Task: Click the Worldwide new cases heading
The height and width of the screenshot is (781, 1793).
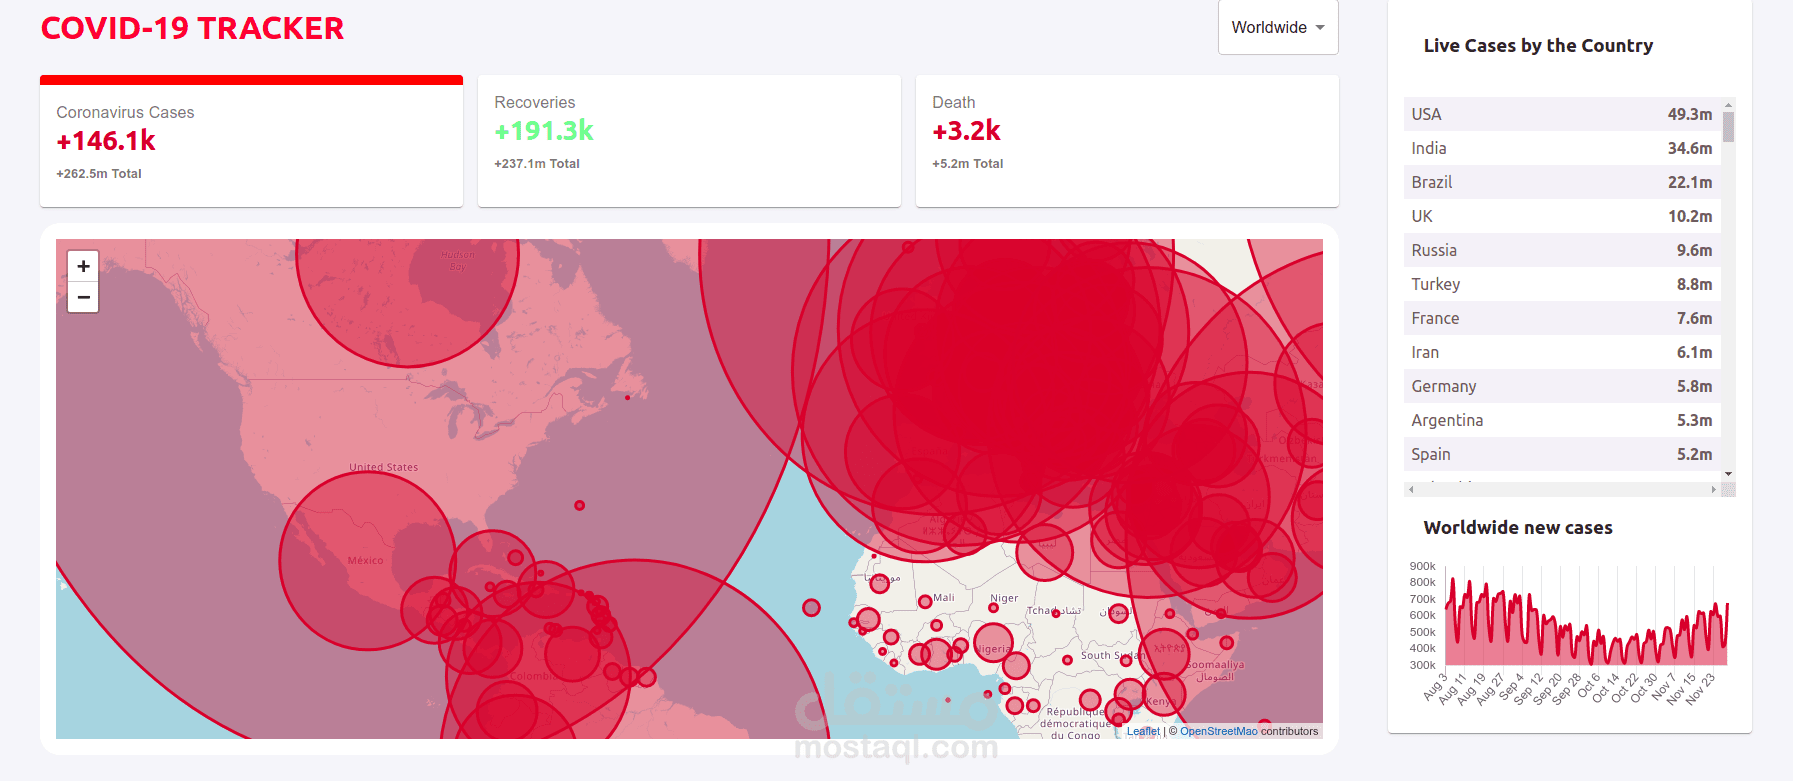Action: point(1518,528)
